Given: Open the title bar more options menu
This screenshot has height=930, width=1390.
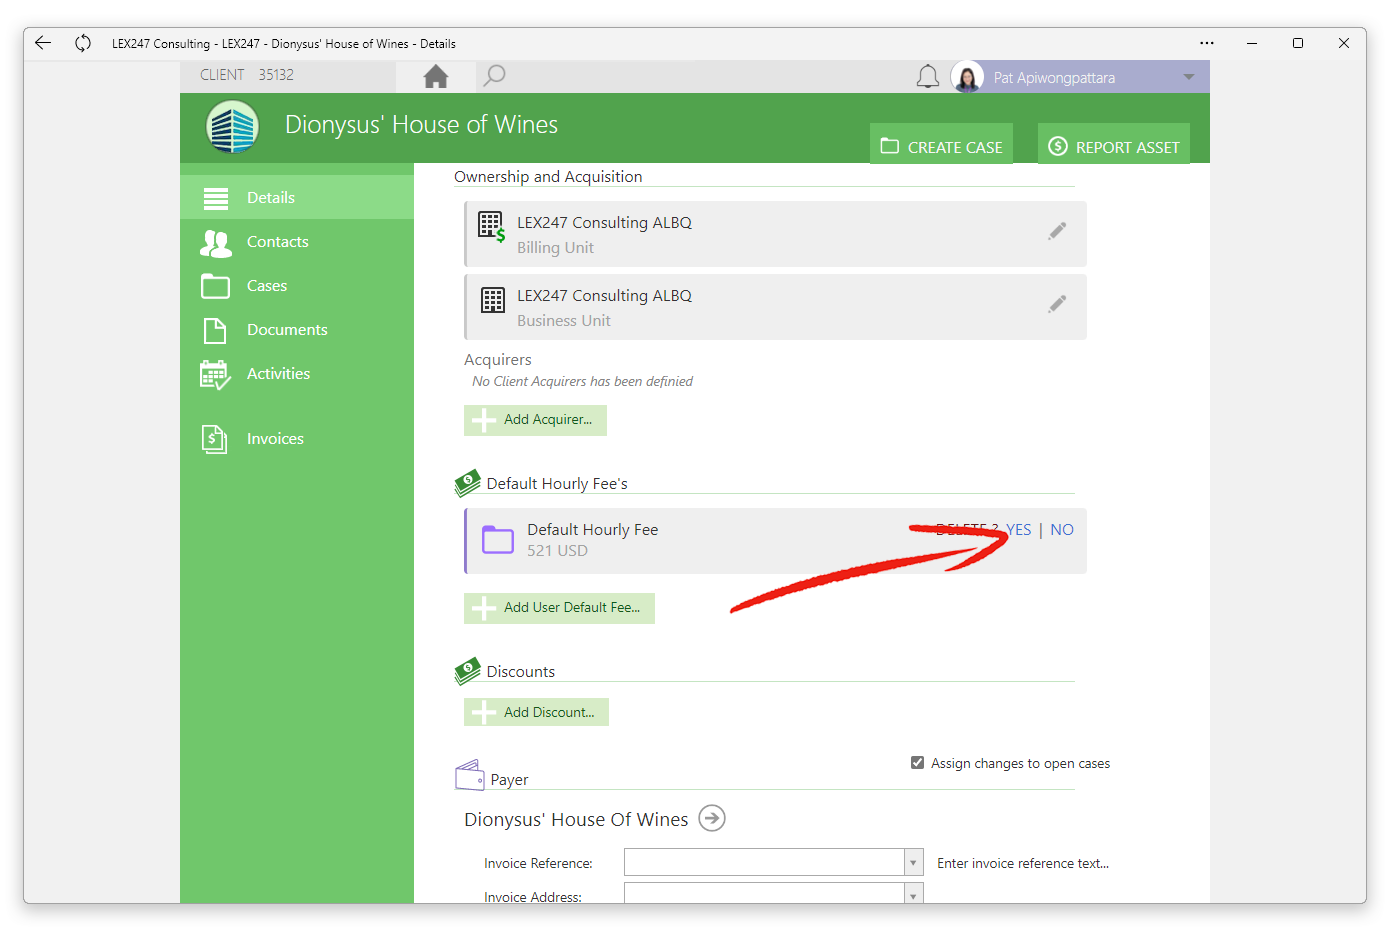Looking at the screenshot, I should [x=1207, y=43].
